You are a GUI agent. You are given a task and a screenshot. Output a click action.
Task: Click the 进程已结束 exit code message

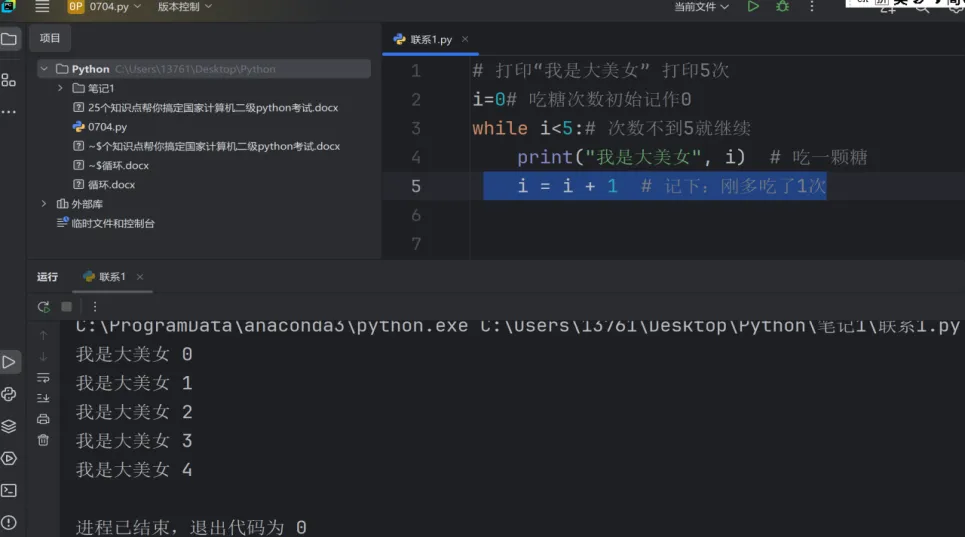(x=191, y=528)
